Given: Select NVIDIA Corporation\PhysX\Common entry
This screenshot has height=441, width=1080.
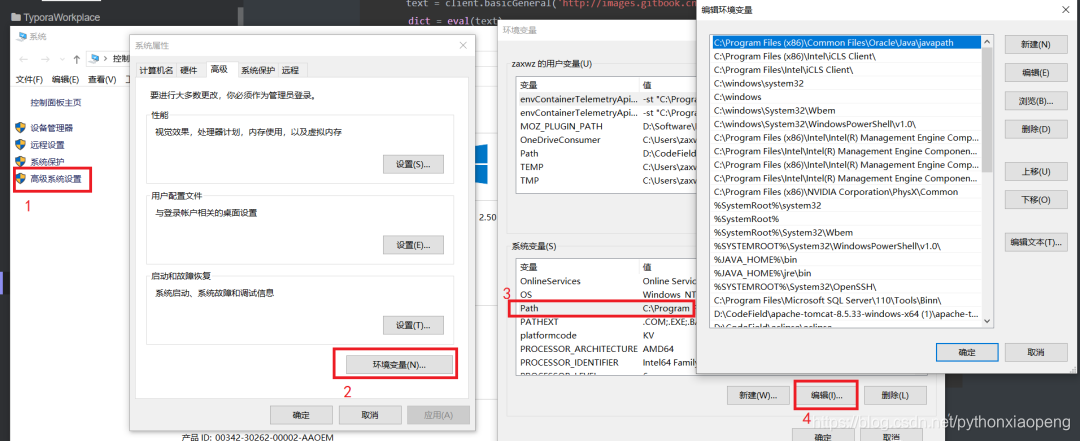Looking at the screenshot, I should pyautogui.click(x=846, y=192).
